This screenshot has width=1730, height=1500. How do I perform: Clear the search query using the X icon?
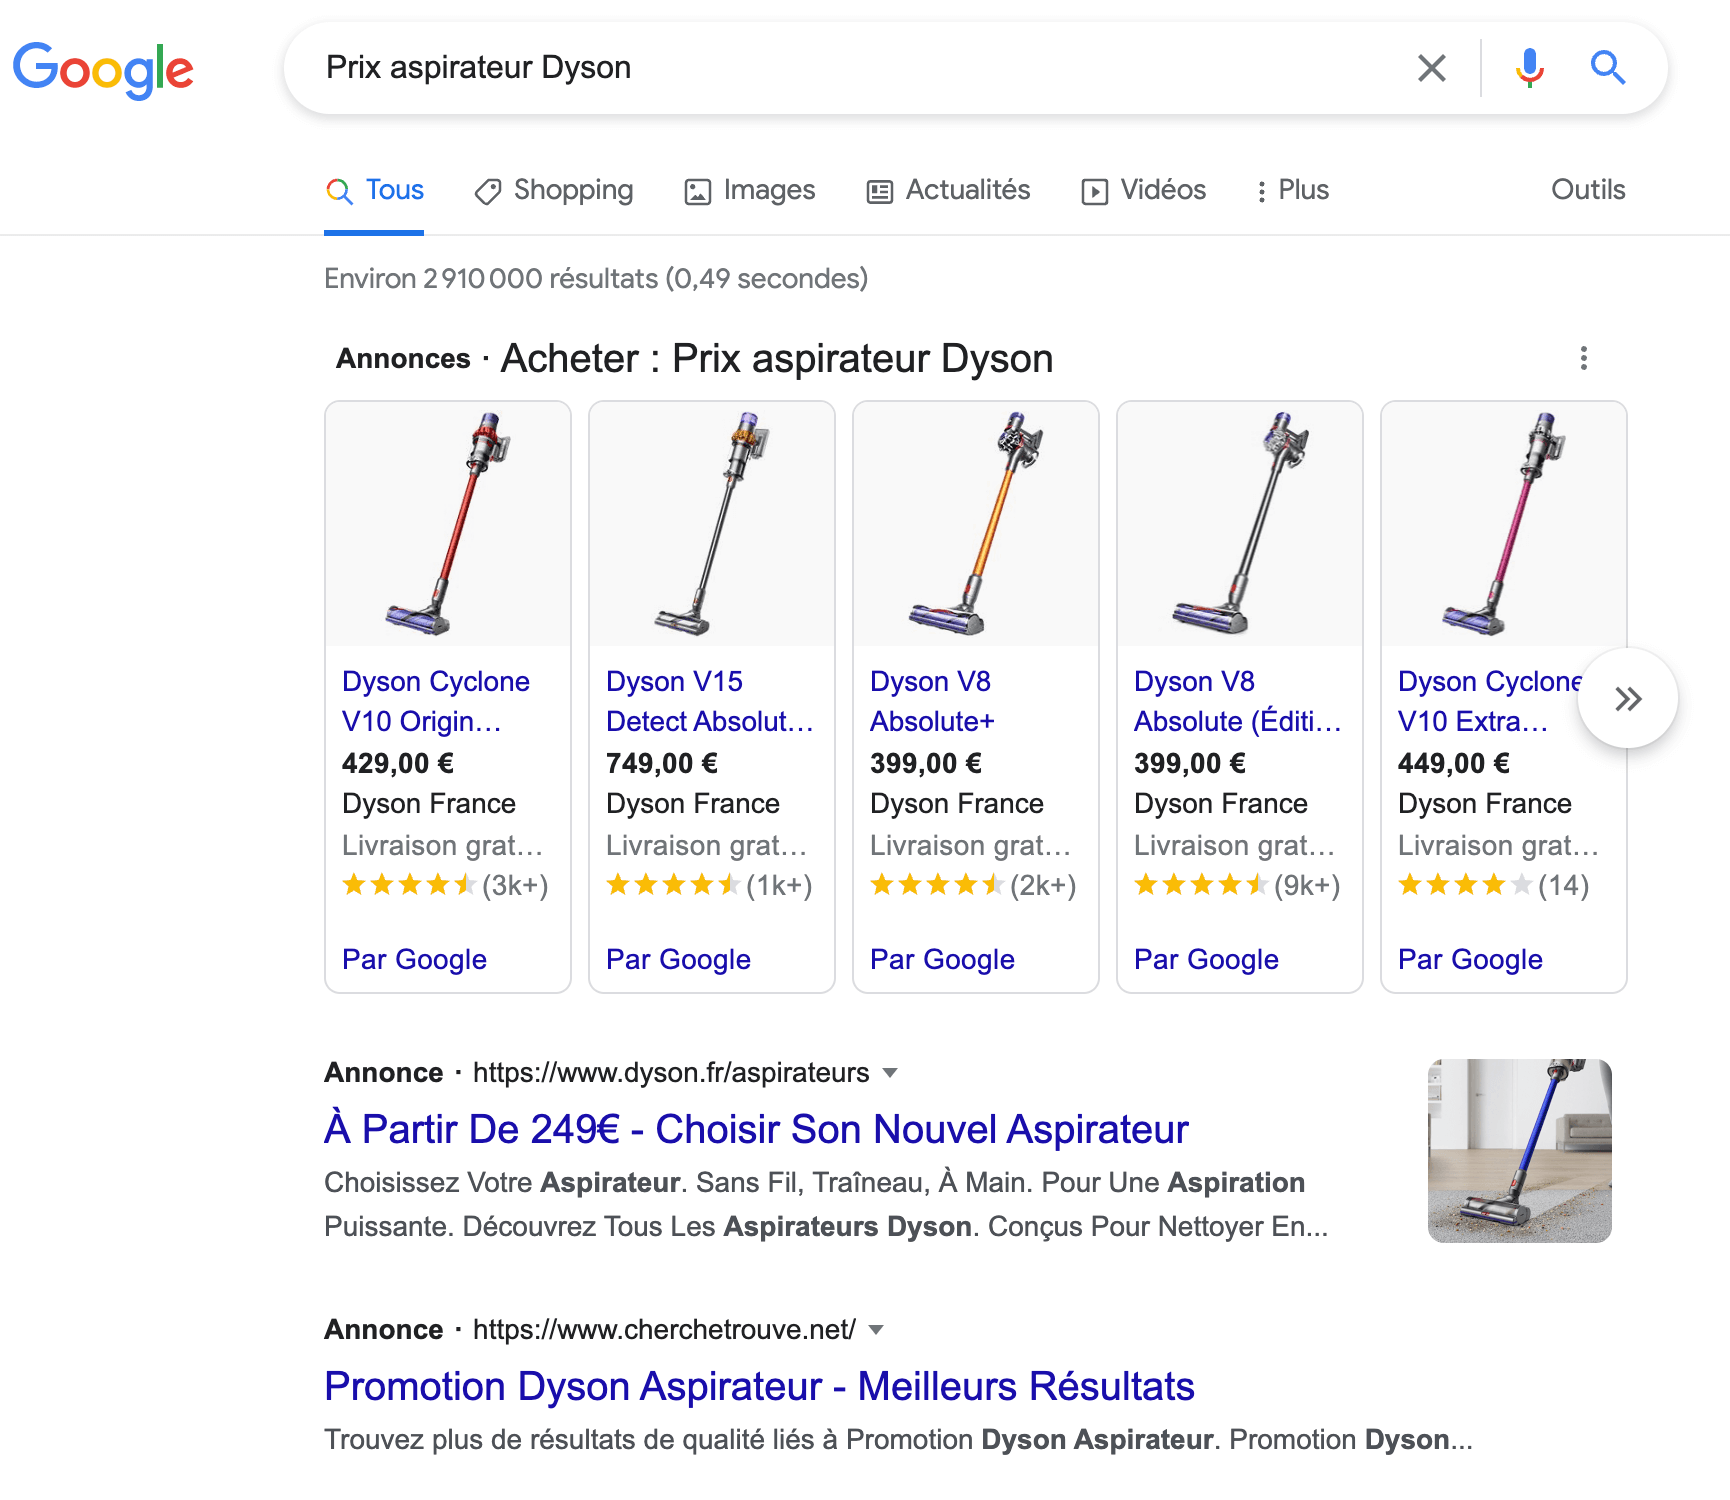click(1432, 68)
